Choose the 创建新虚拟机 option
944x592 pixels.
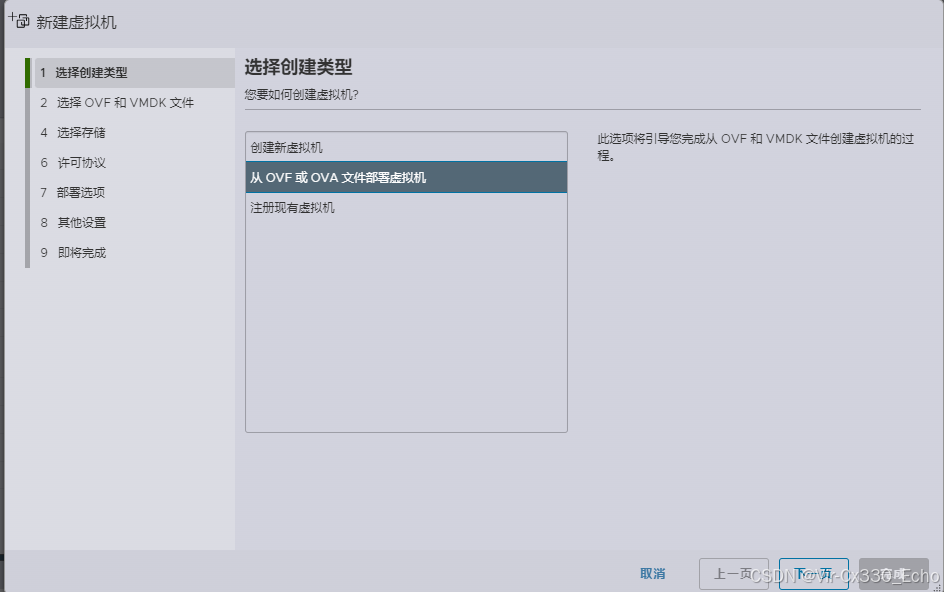[x=406, y=148]
